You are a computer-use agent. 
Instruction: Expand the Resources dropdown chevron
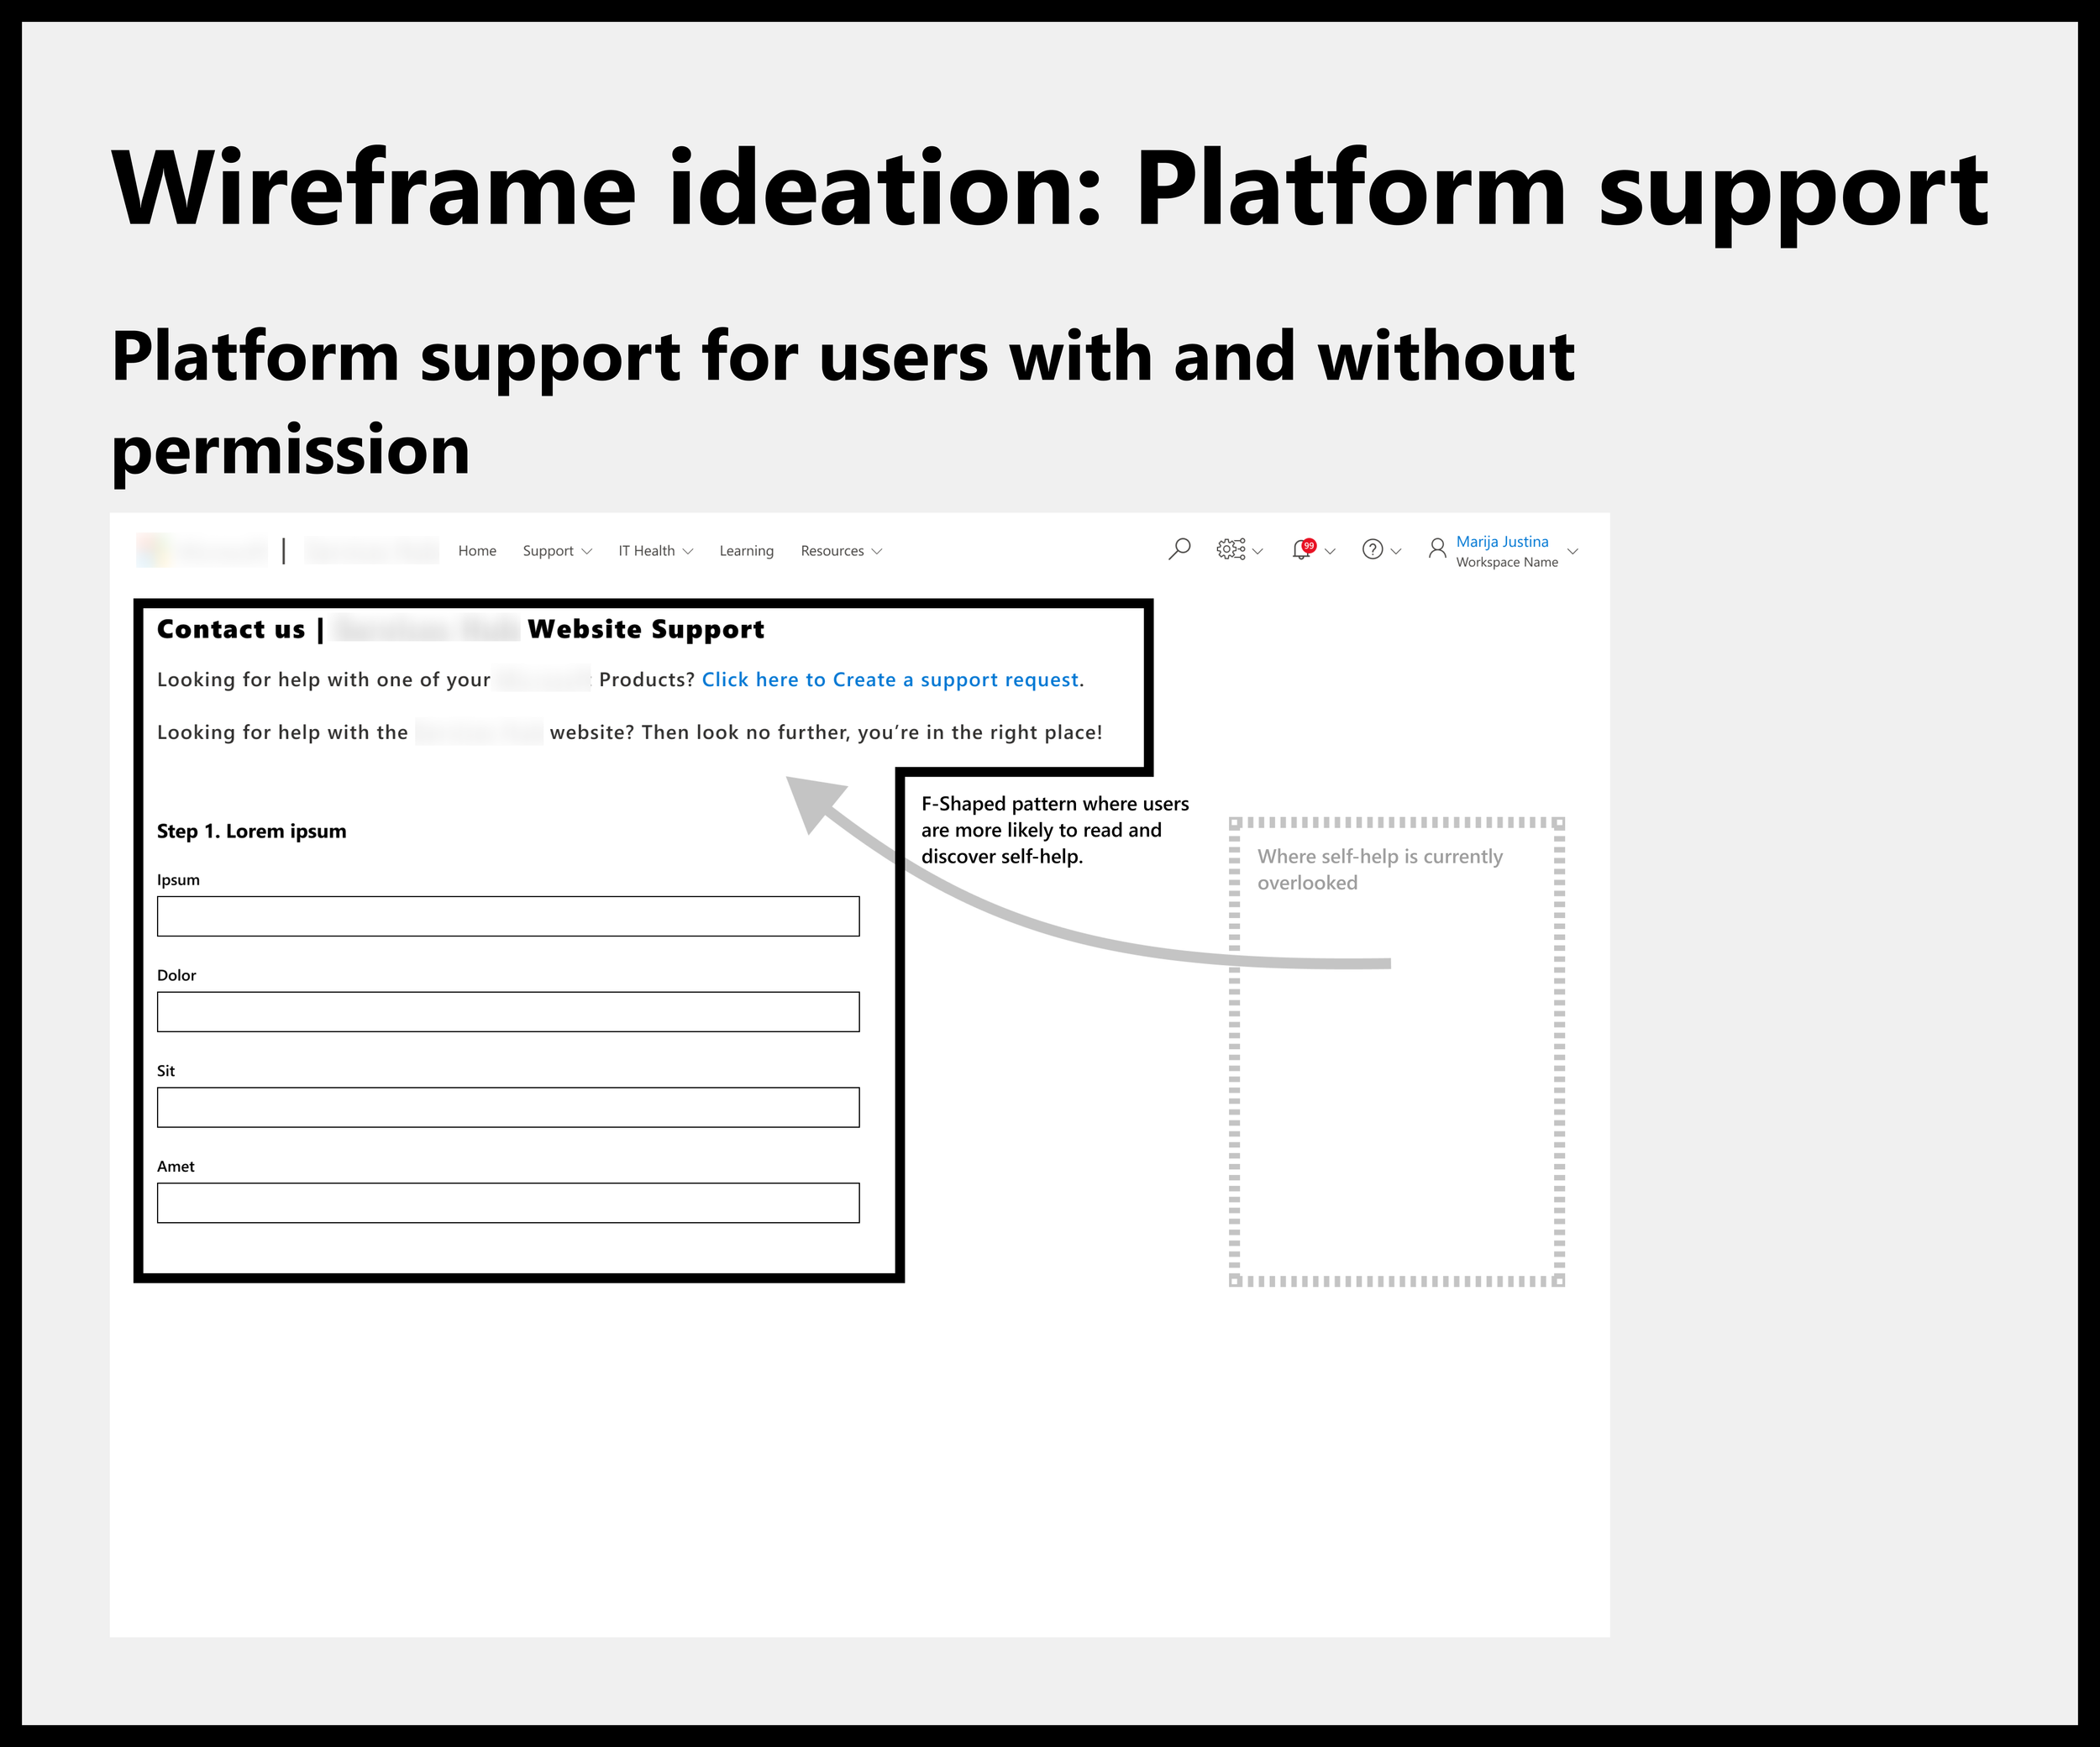point(877,552)
